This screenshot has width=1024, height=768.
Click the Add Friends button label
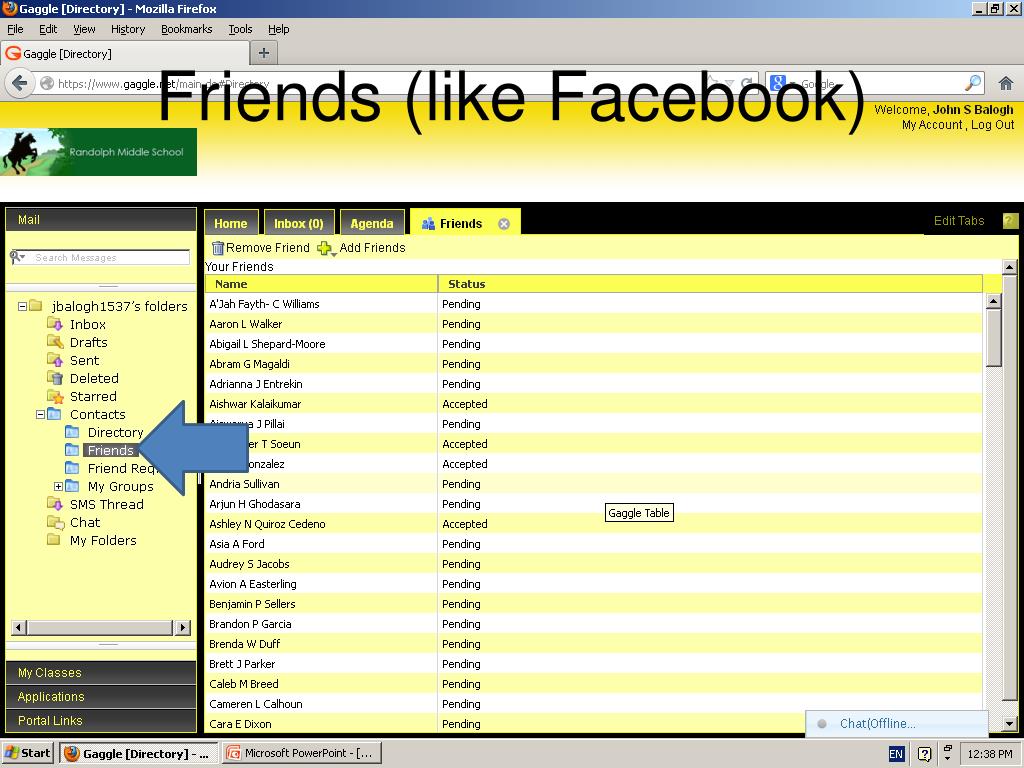pos(372,248)
